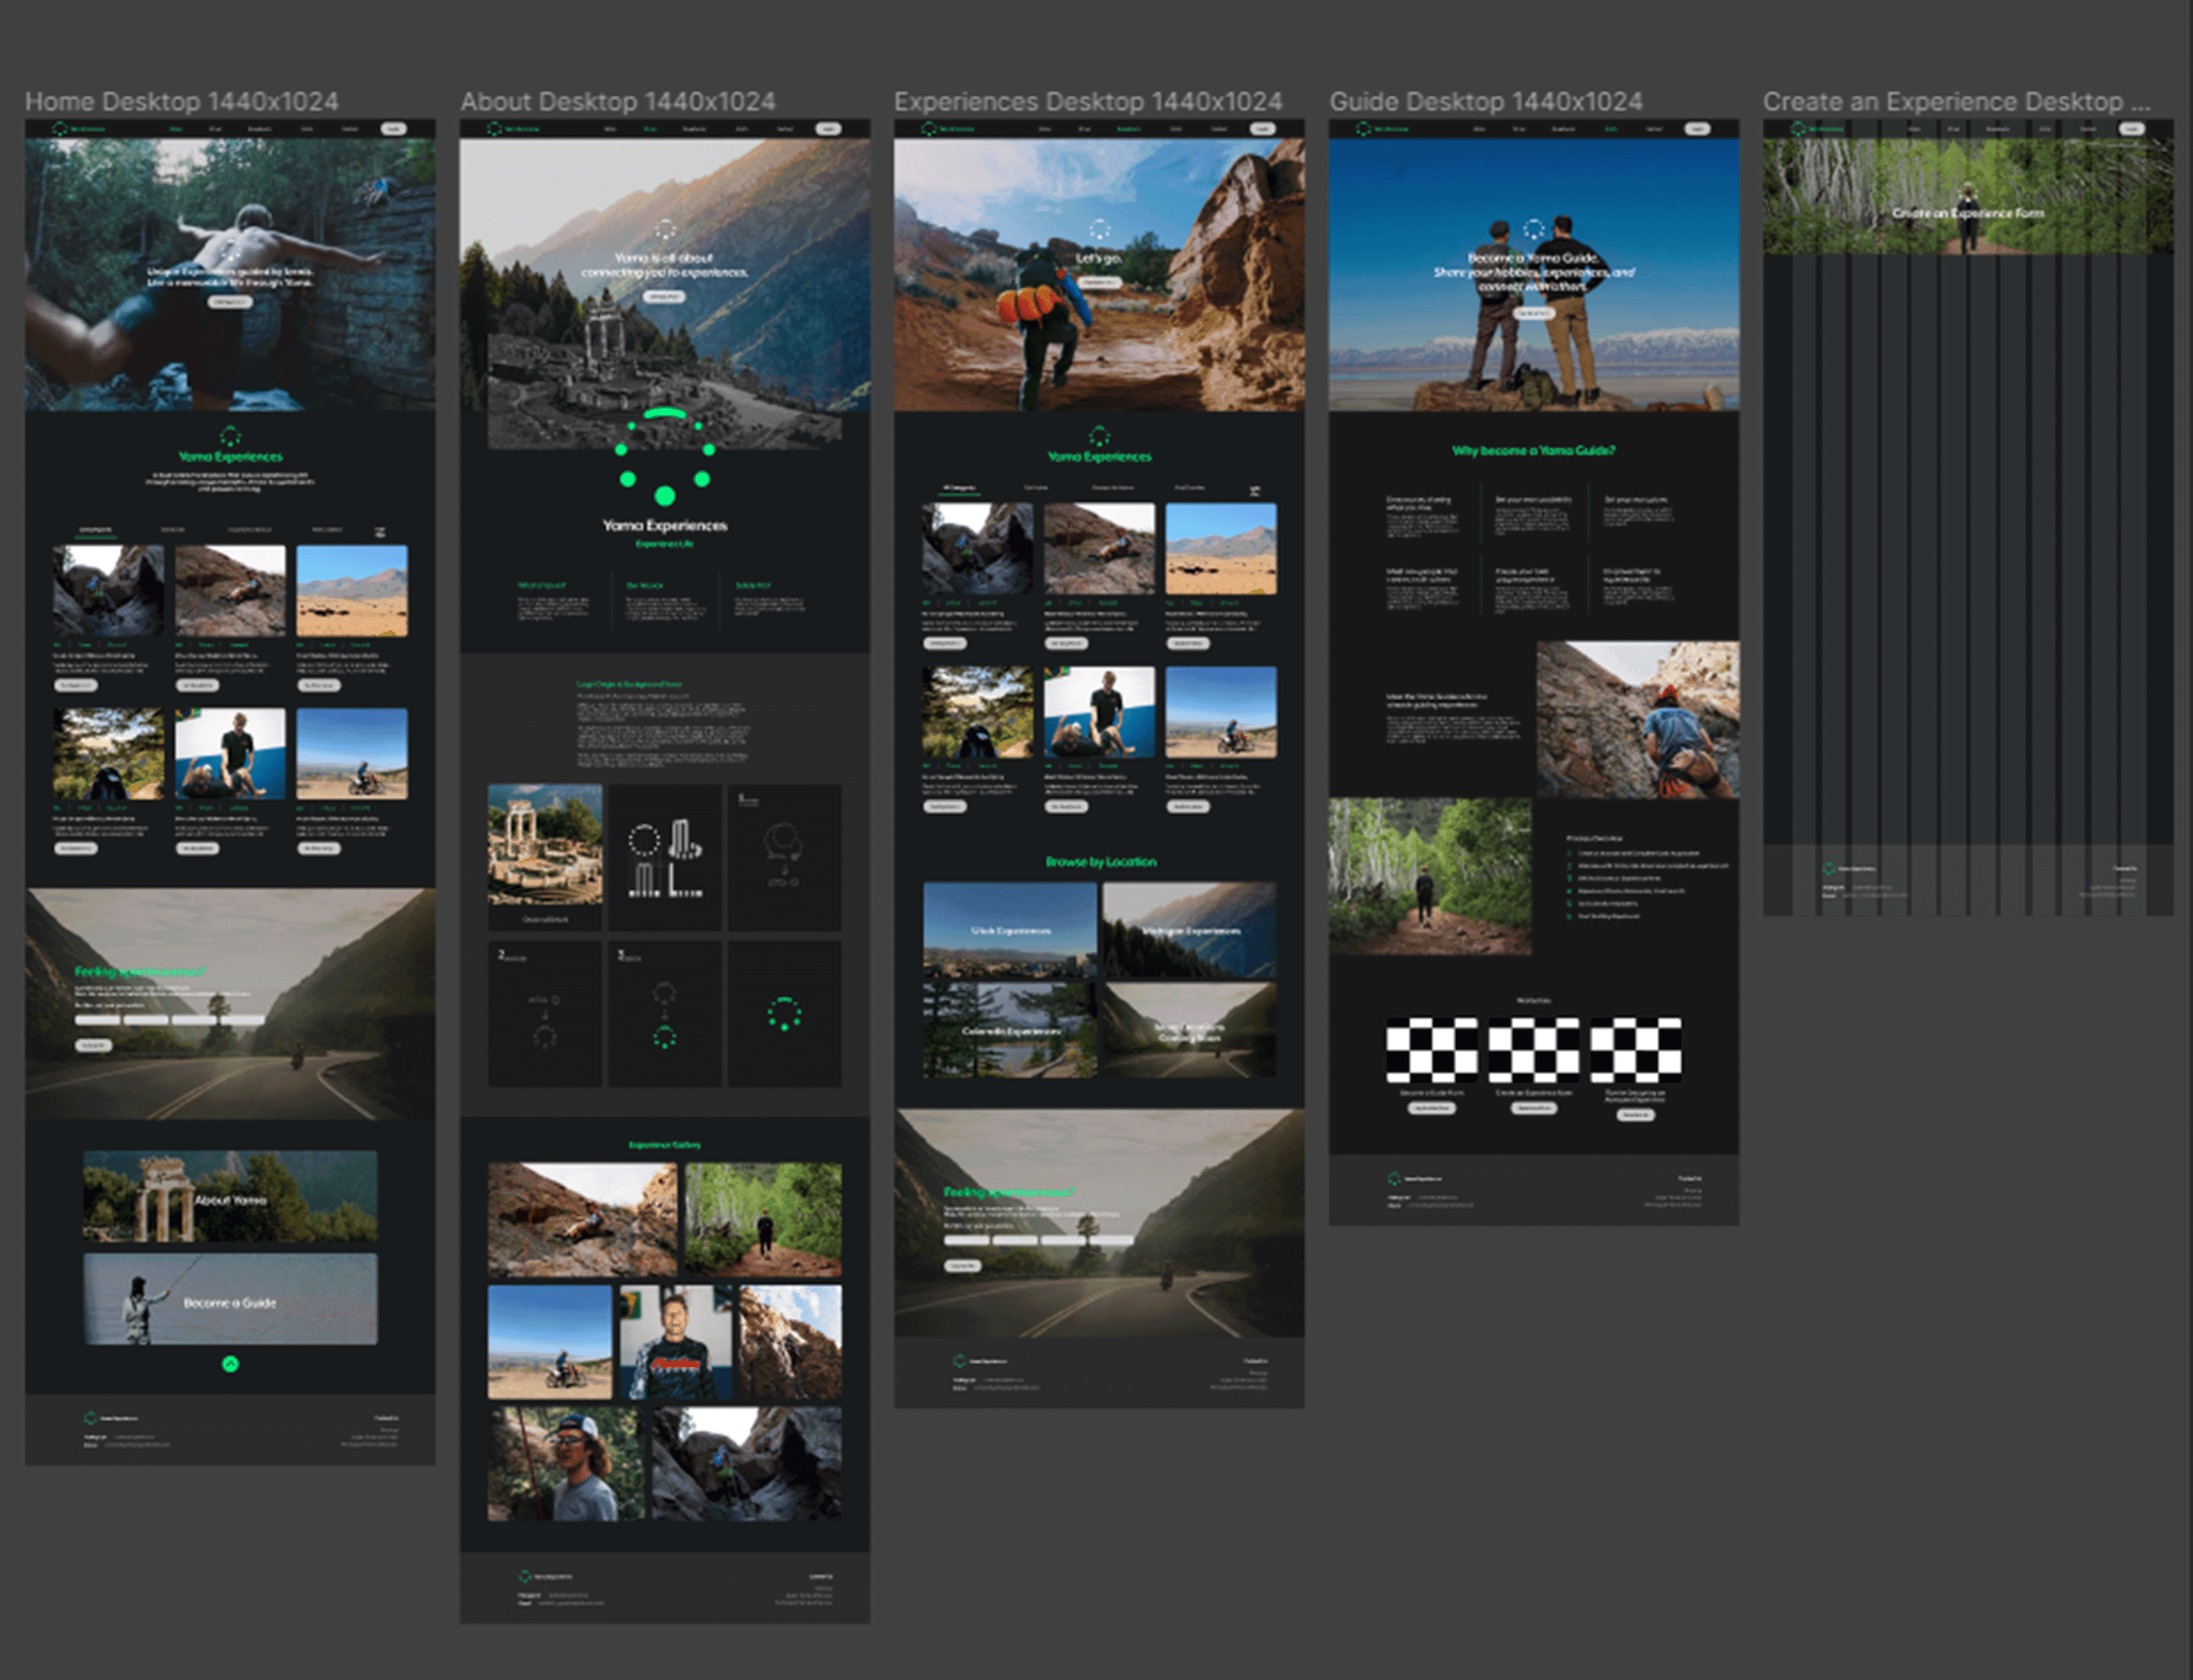Select the Utah Experiences location tile

click(x=1010, y=930)
